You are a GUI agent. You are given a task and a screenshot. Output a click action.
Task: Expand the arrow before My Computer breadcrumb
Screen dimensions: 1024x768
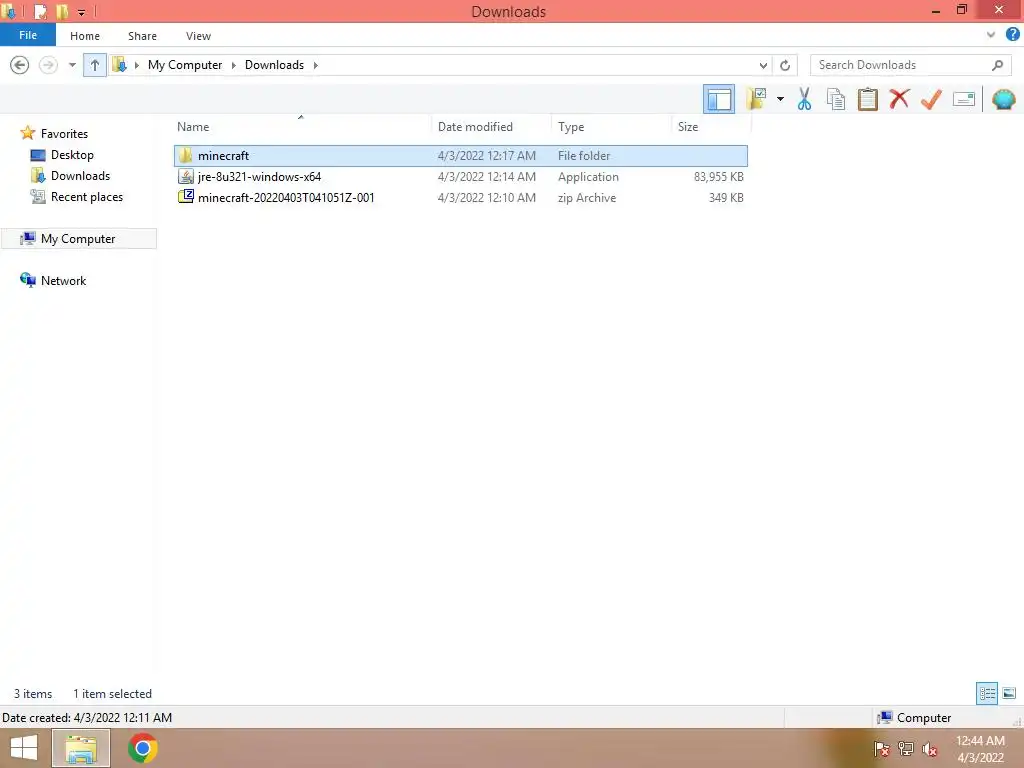tap(137, 65)
